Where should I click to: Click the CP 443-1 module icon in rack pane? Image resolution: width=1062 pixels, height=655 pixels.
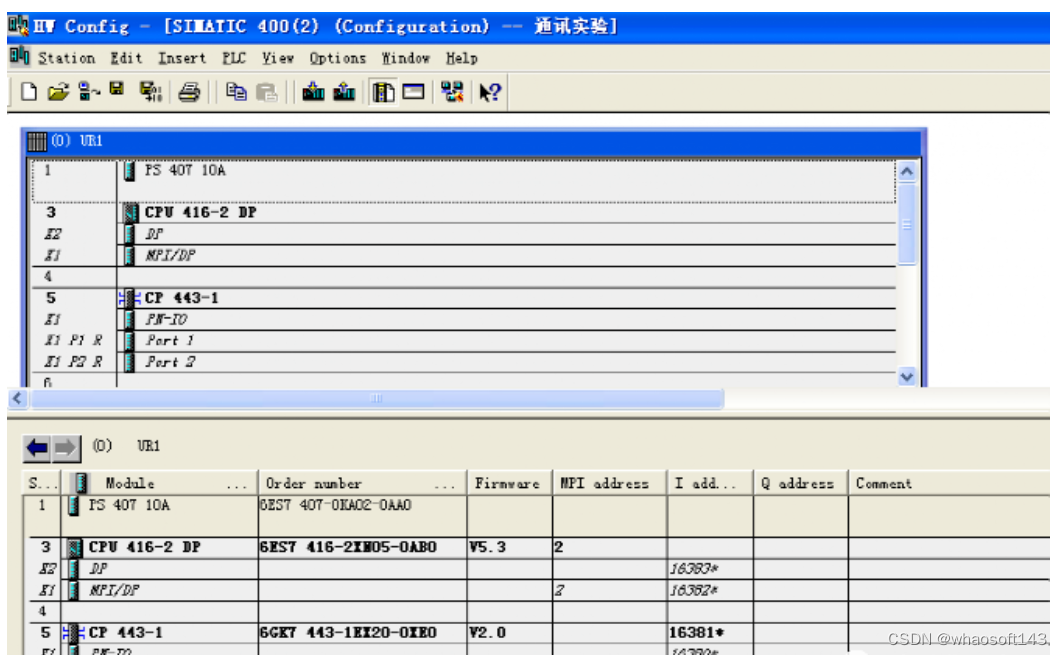coord(129,298)
